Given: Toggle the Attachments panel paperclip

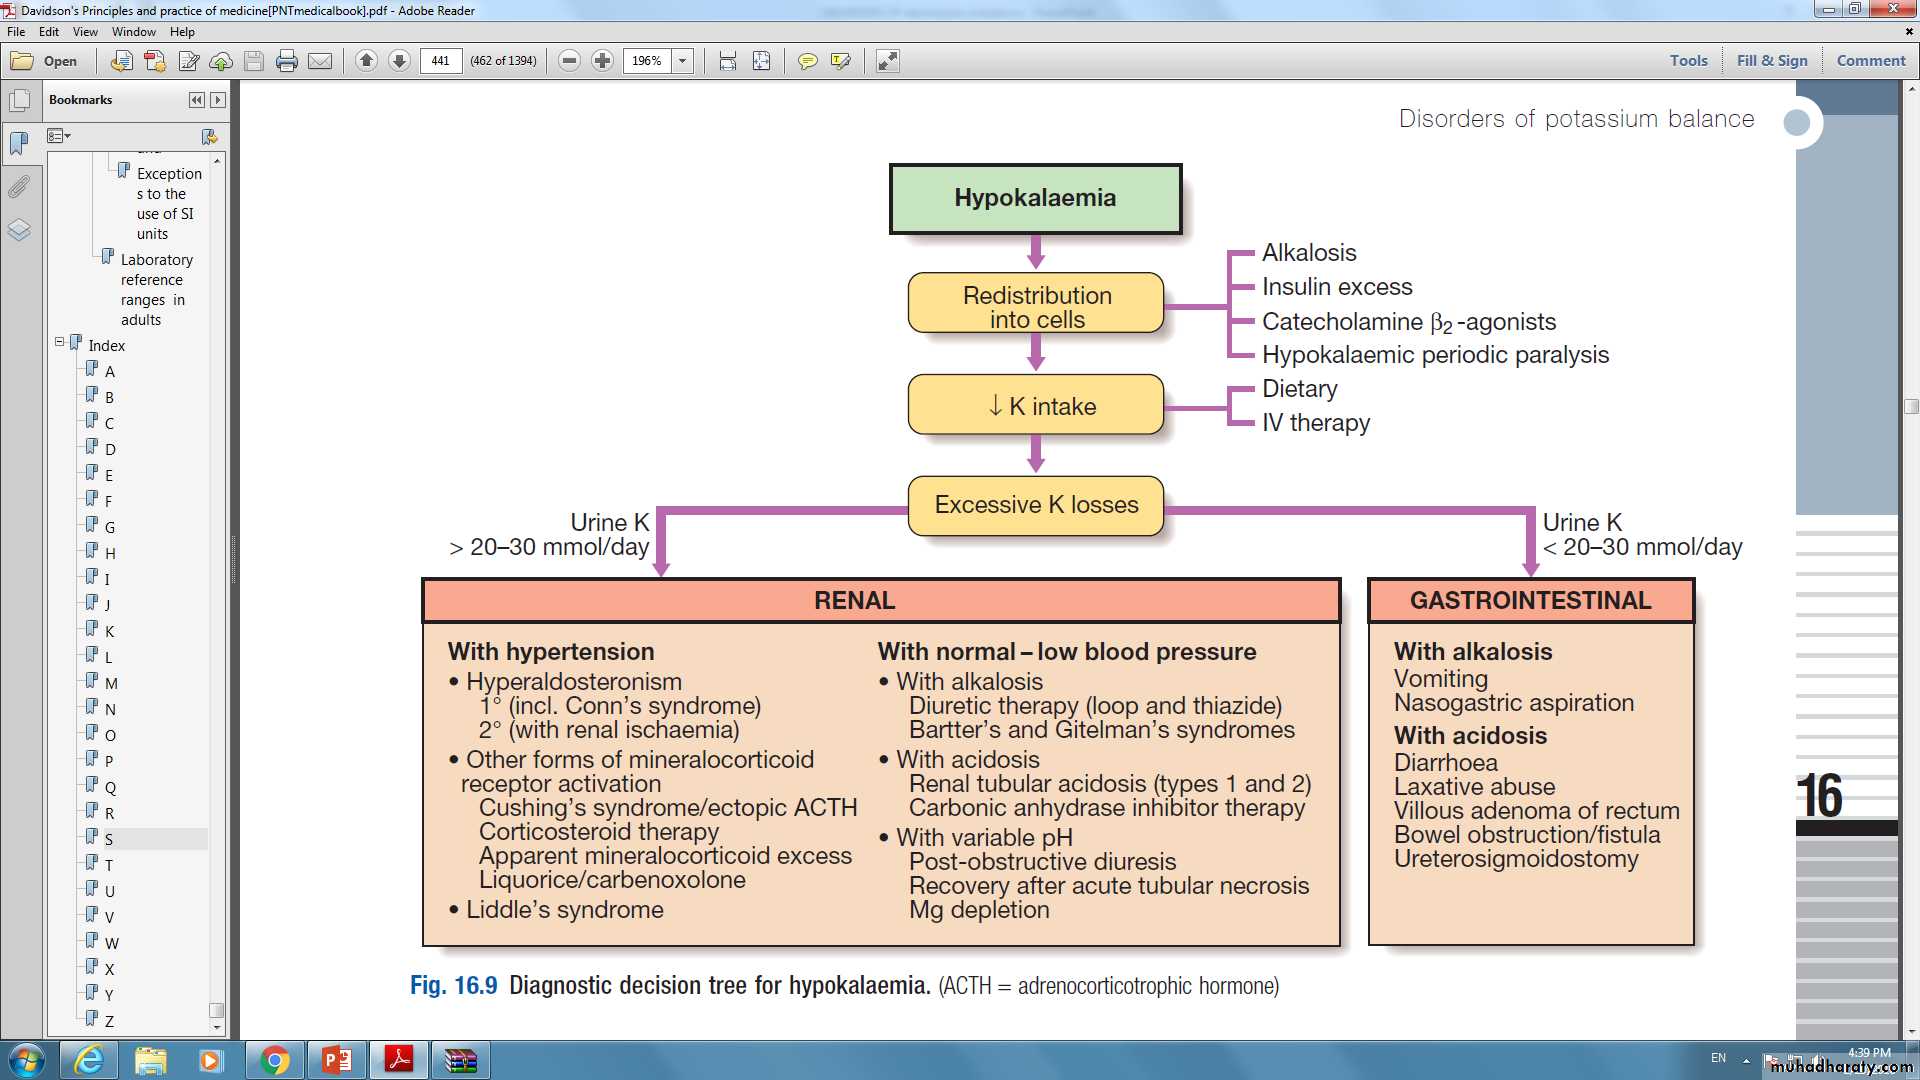Looking at the screenshot, I should pyautogui.click(x=19, y=187).
